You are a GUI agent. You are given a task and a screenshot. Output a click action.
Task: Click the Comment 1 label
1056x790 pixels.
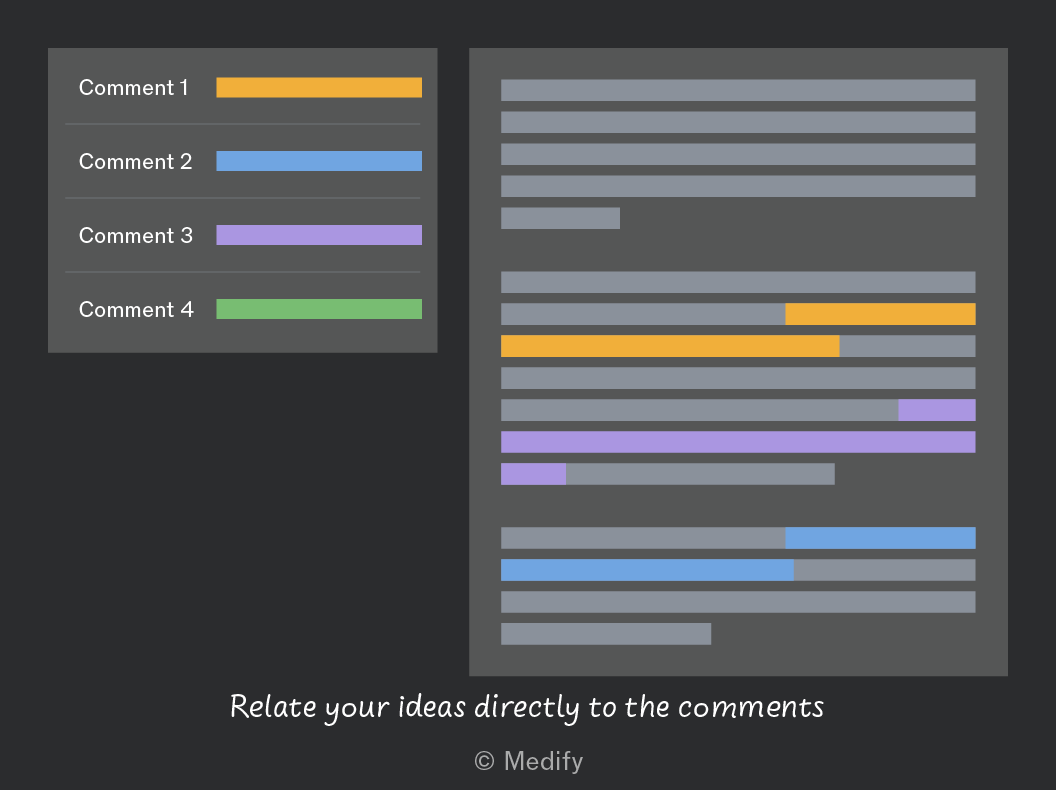point(133,88)
